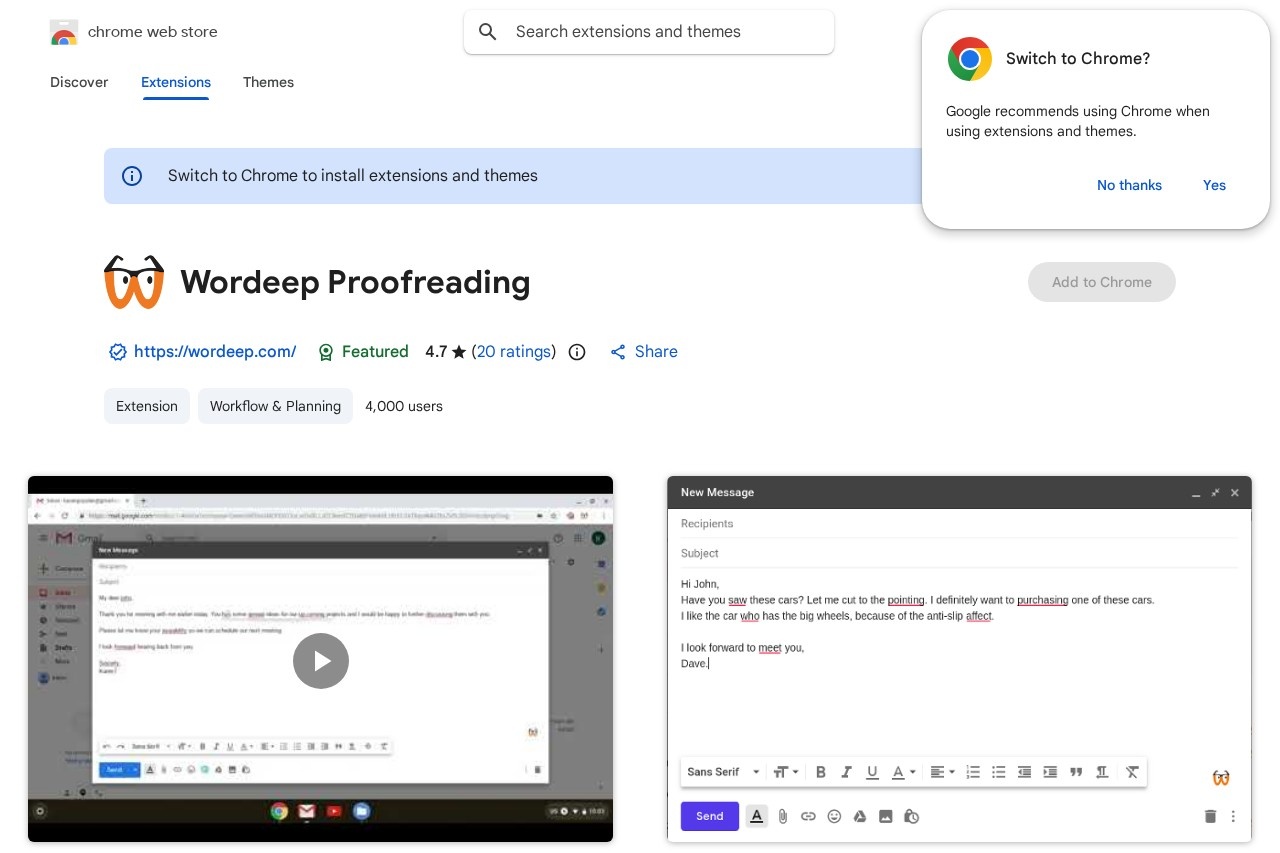Open the text size dropdown
The width and height of the screenshot is (1280, 853).
click(785, 772)
